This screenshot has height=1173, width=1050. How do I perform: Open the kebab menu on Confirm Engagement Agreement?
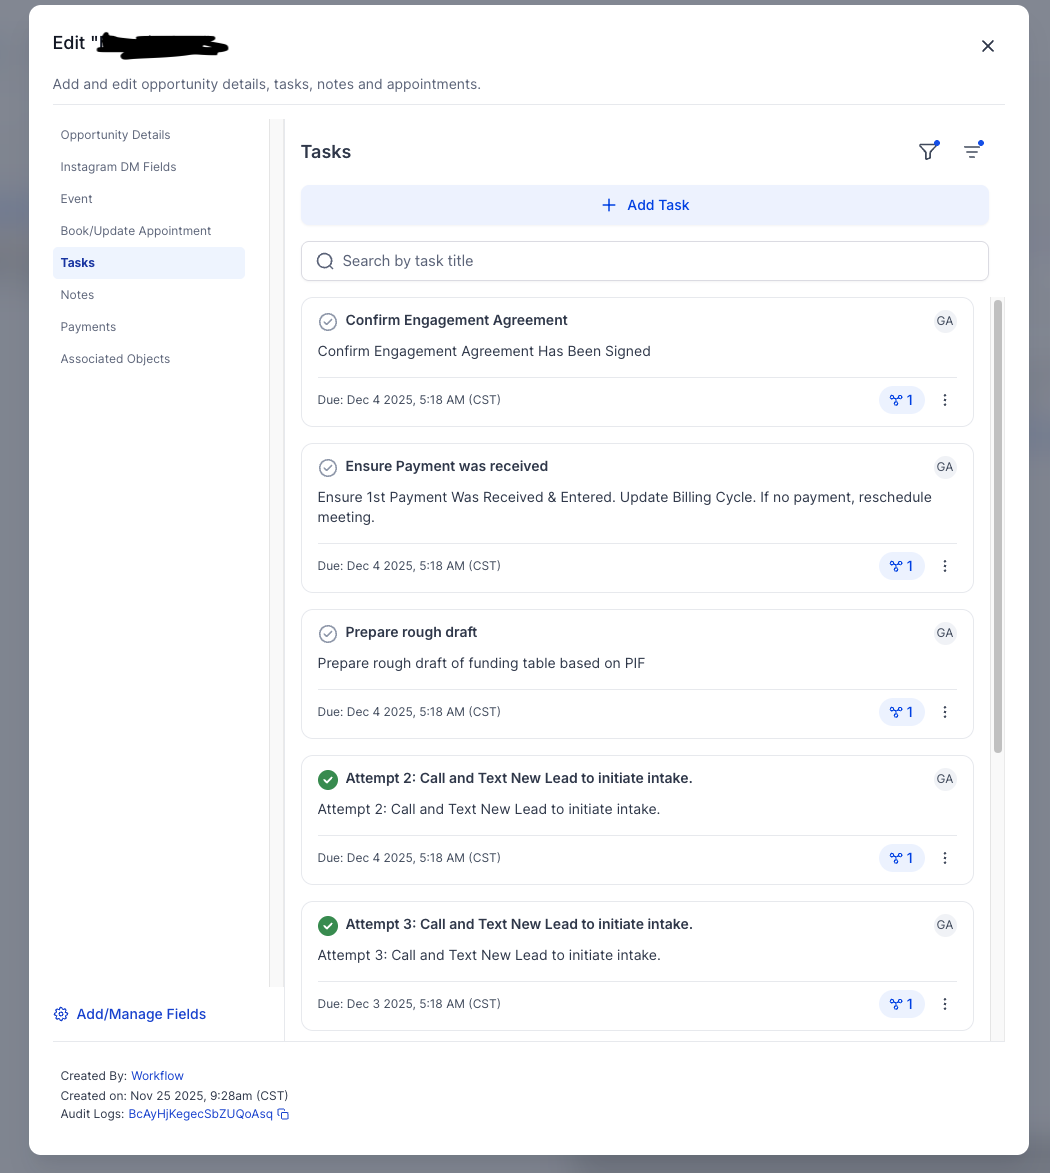945,399
